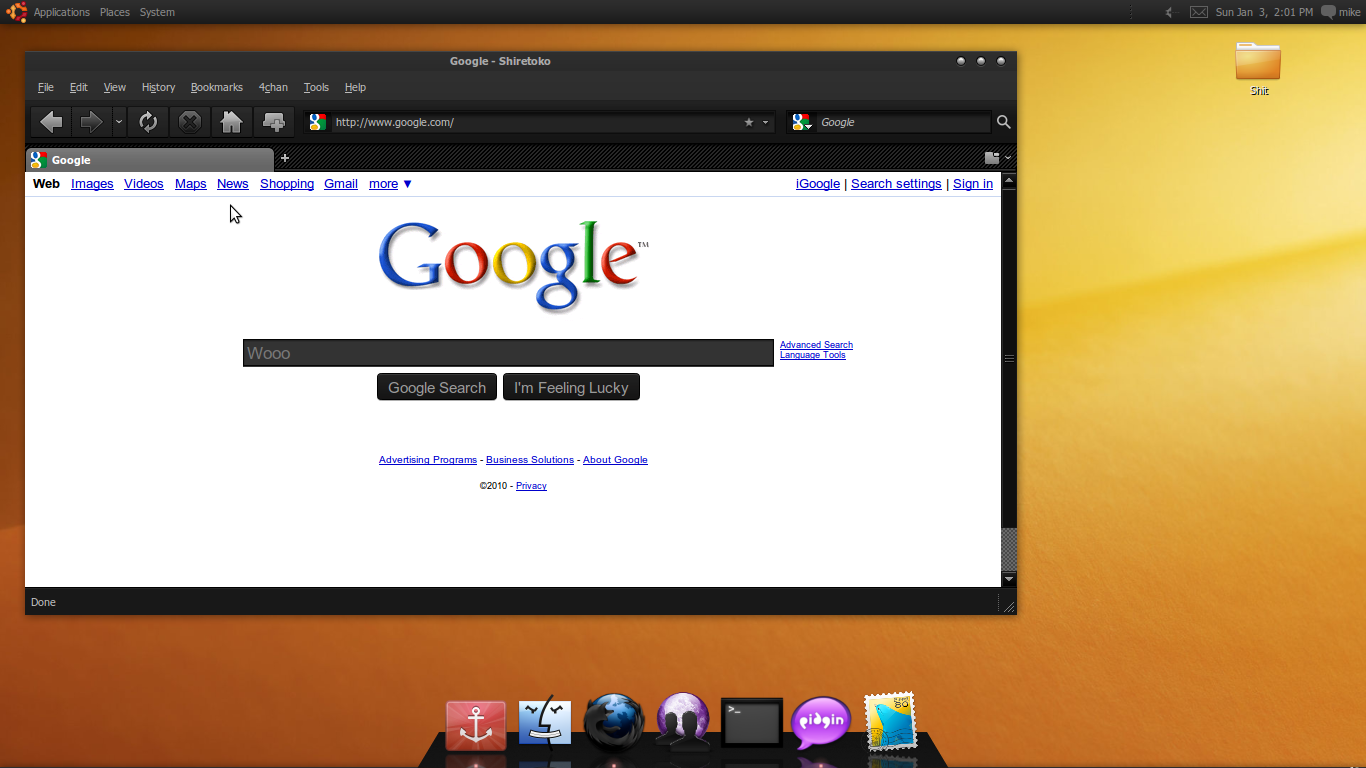Launch the dark Firefox globe in dock
Viewport: 1366px width, 768px height.
[x=612, y=722]
